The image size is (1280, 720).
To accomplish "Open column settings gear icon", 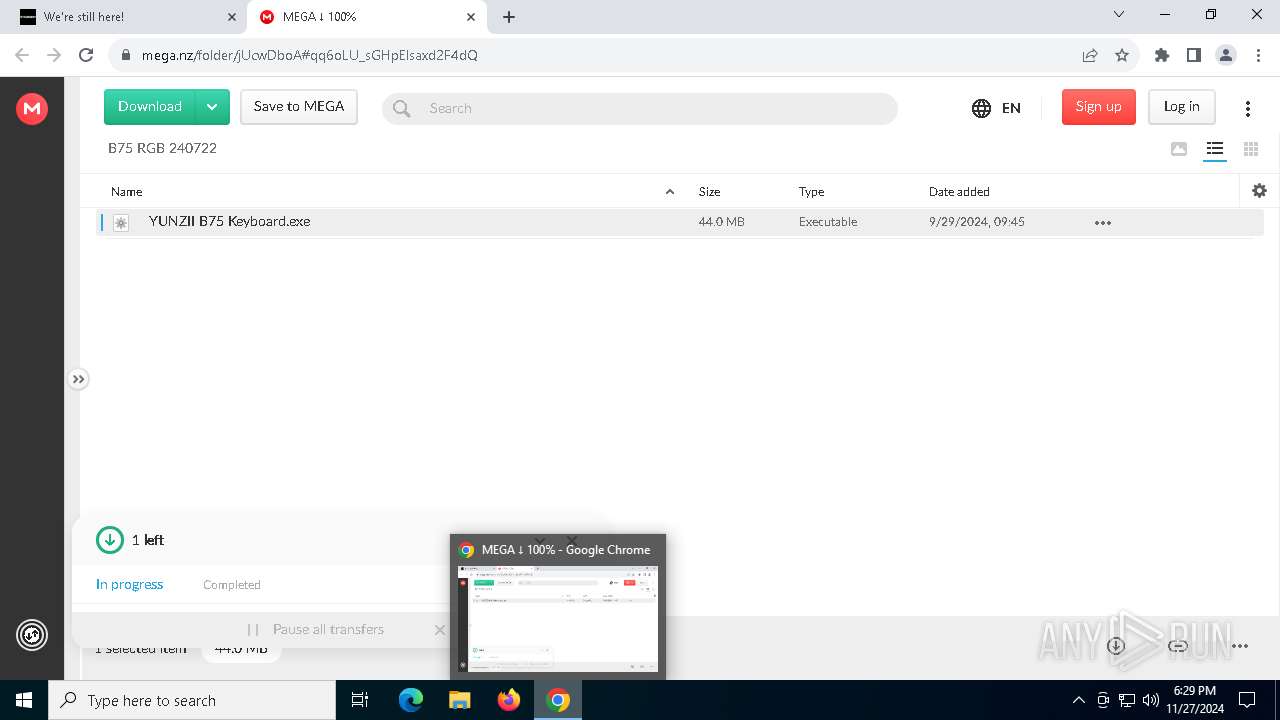I will pos(1259,190).
